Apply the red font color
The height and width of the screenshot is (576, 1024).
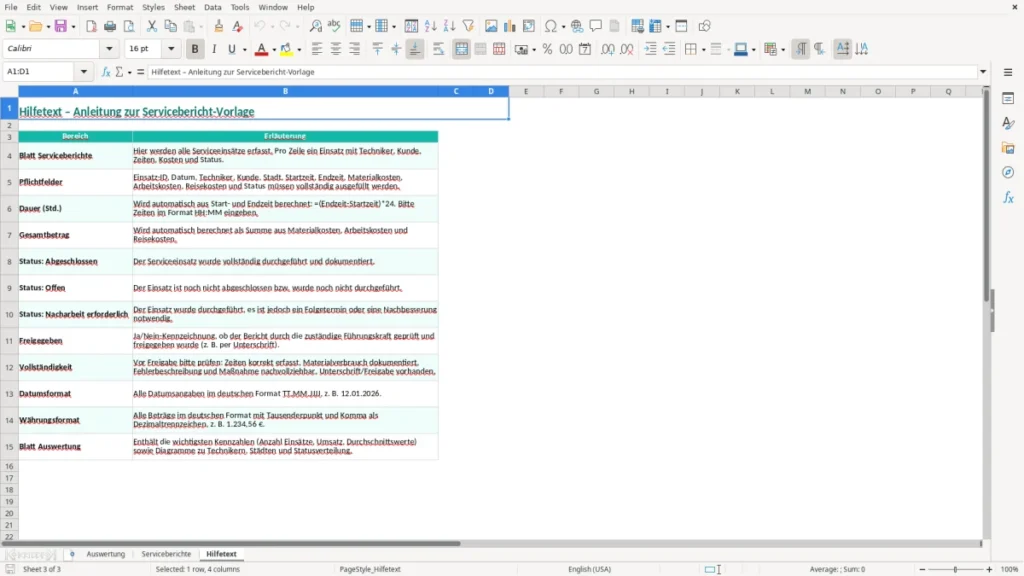pyautogui.click(x=261, y=49)
